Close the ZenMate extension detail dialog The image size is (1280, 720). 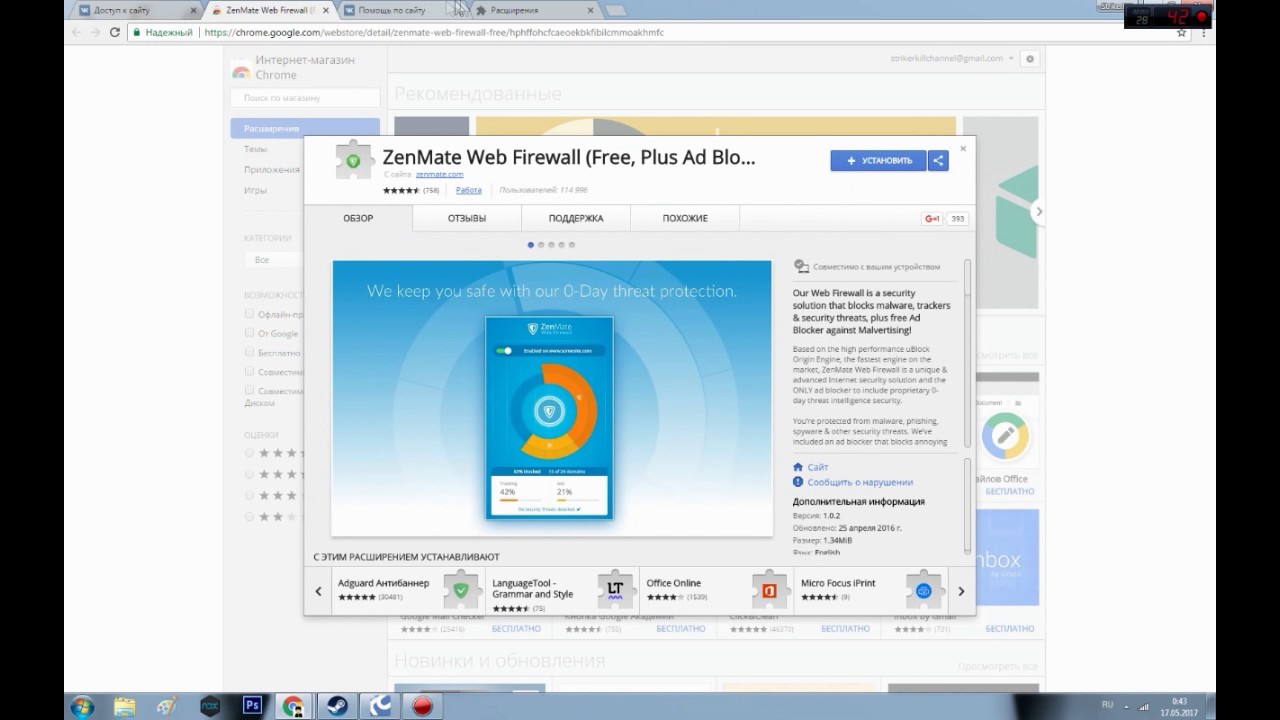963,148
